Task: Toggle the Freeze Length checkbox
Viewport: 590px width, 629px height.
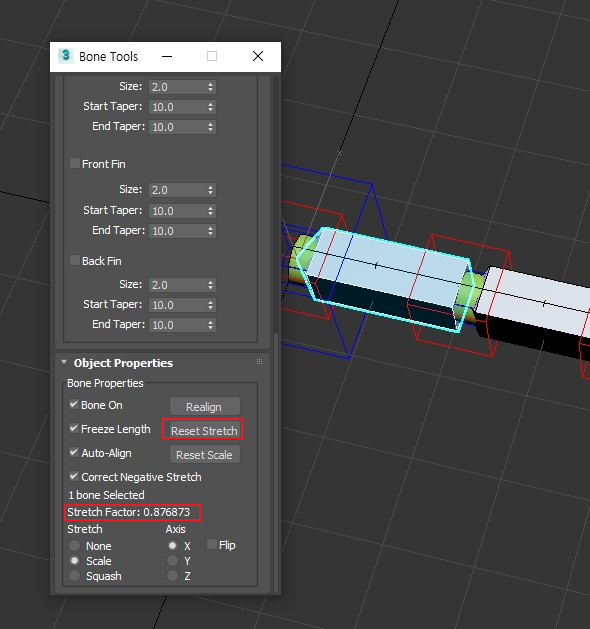Action: [x=73, y=428]
